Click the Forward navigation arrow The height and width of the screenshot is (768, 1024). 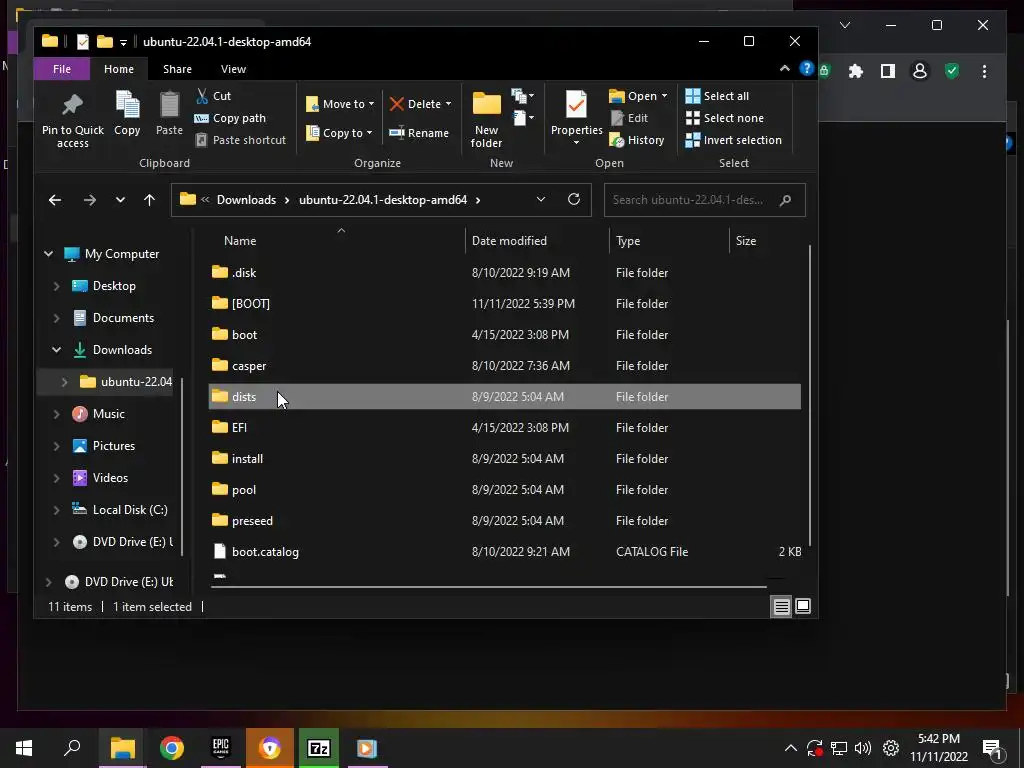89,200
